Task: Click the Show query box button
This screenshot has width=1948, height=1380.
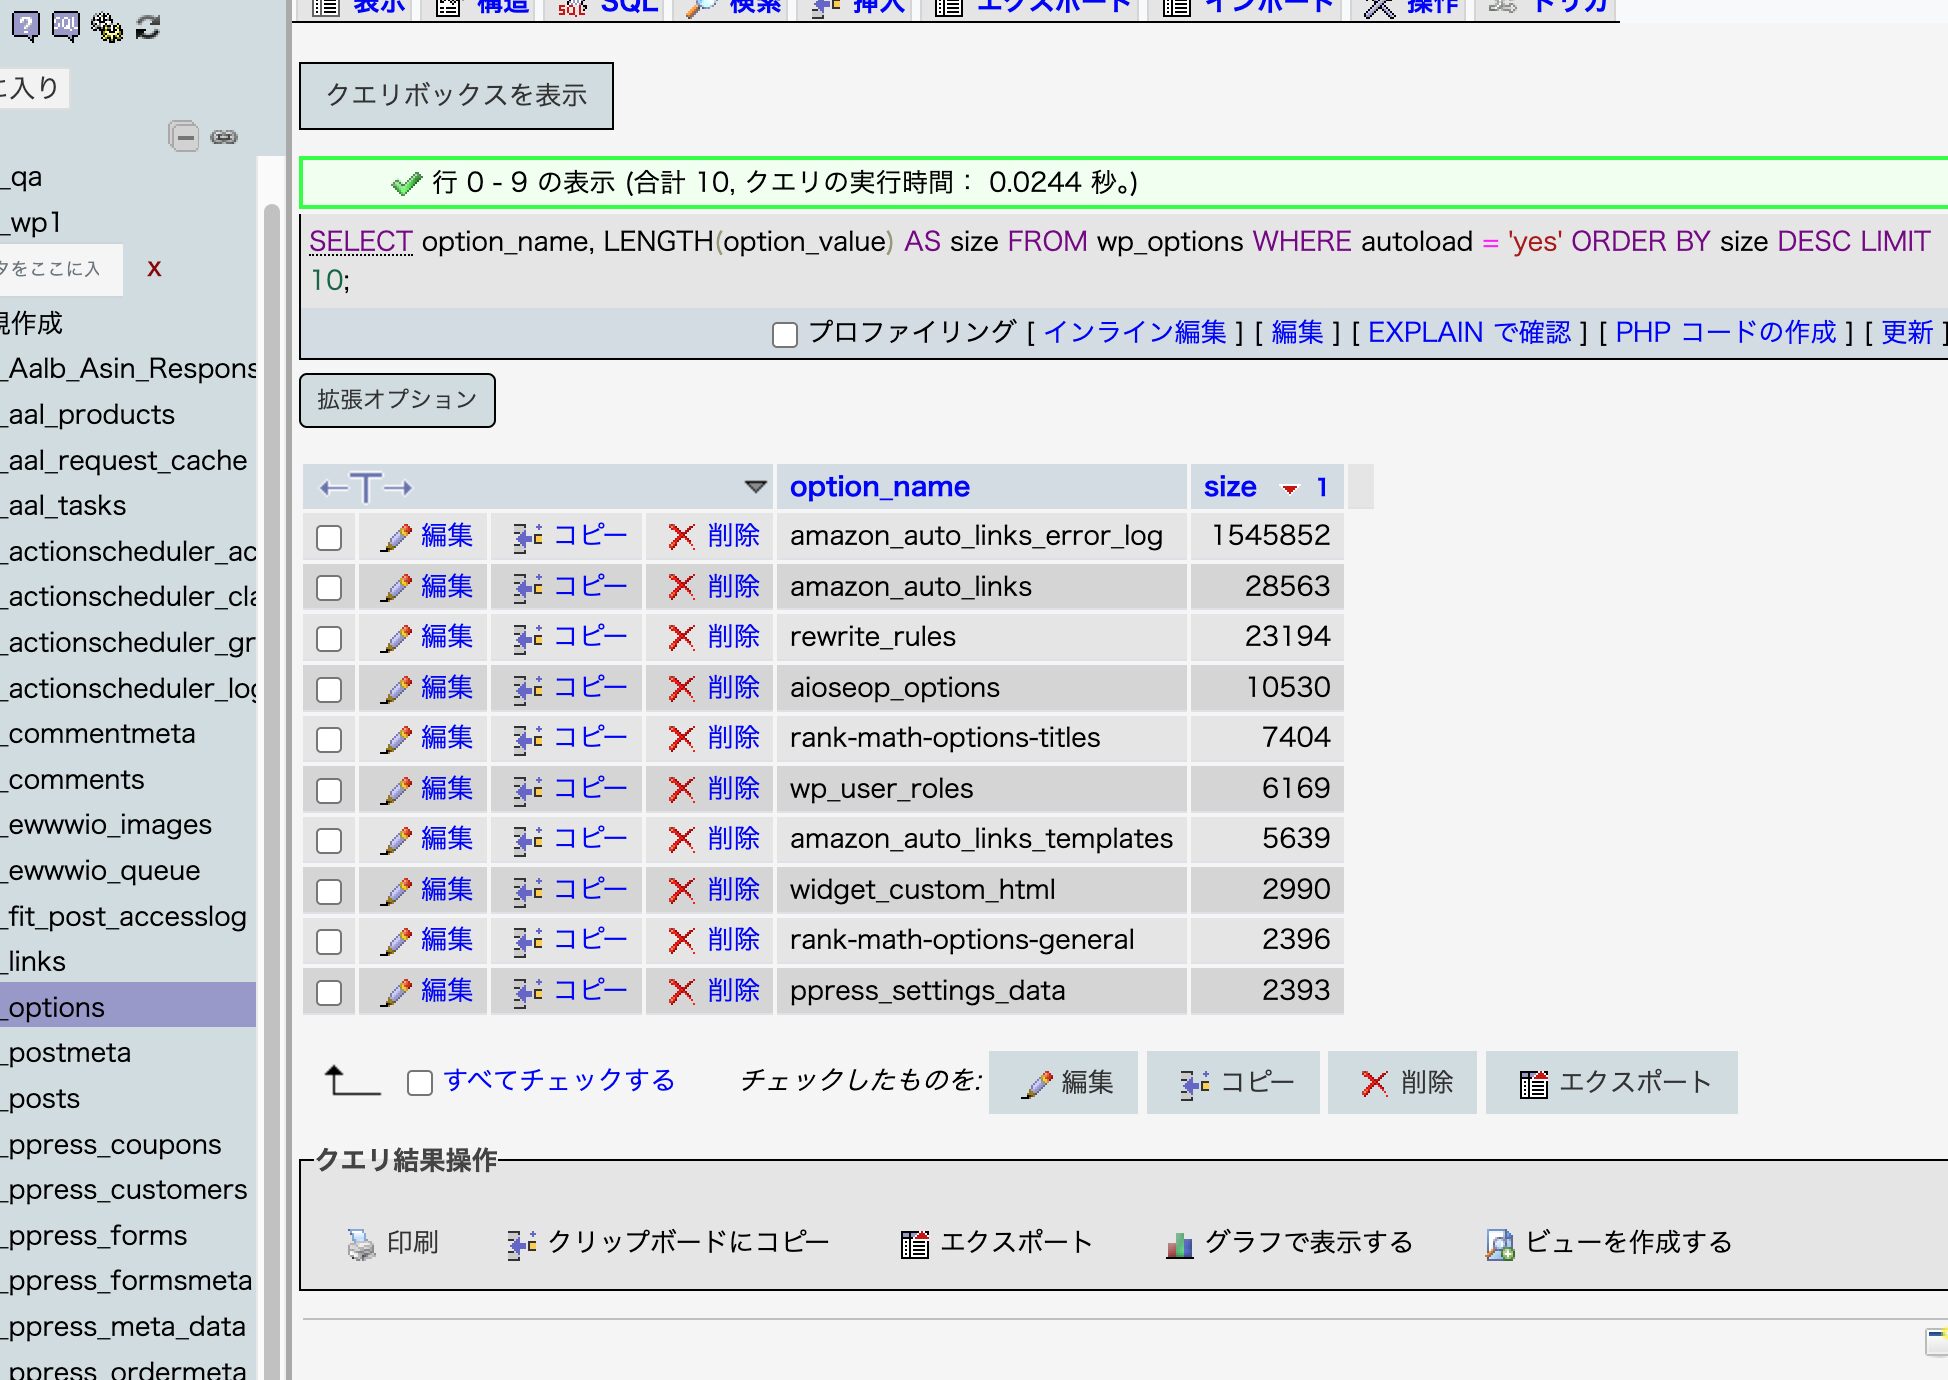Action: coord(456,96)
